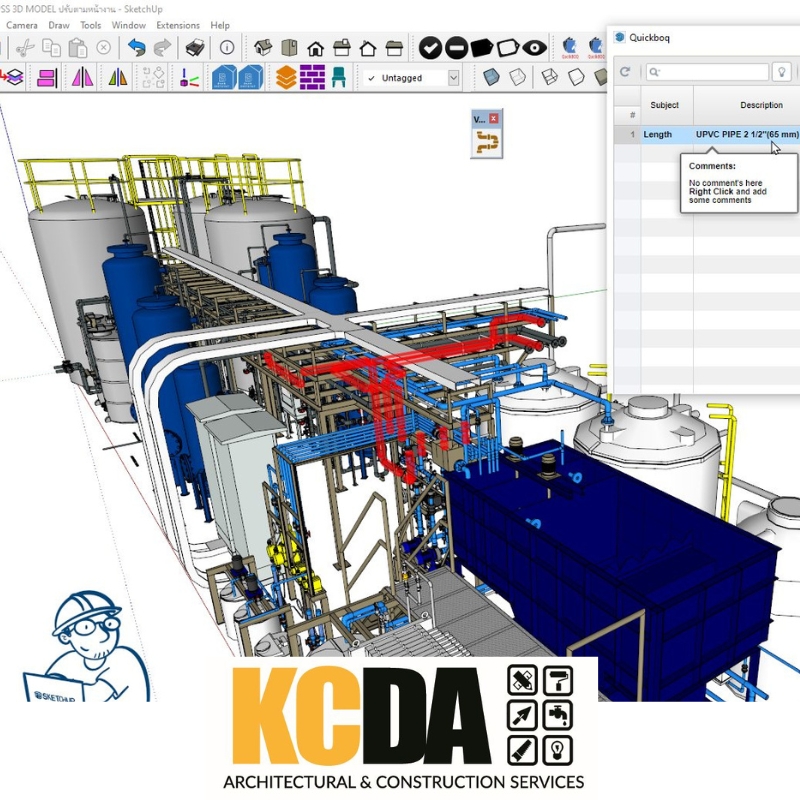Switch to the Front view house icon
800x800 pixels.
[316, 48]
